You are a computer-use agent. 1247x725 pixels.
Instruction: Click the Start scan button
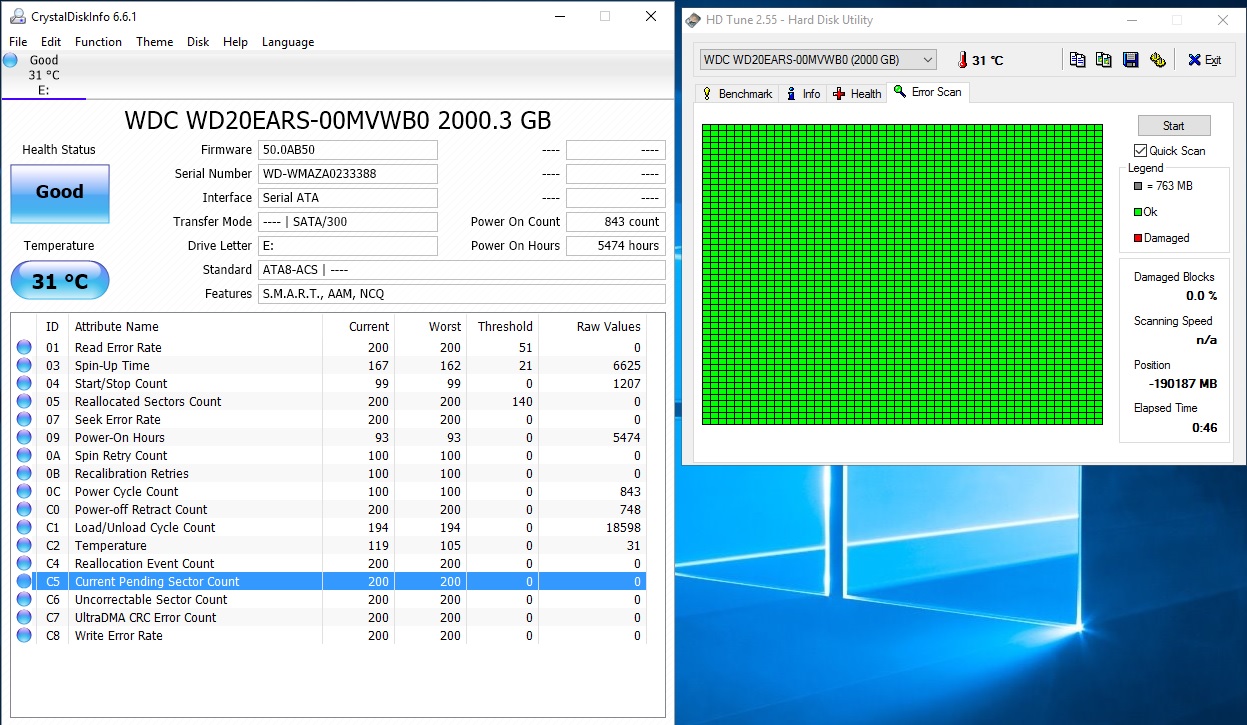click(1174, 126)
